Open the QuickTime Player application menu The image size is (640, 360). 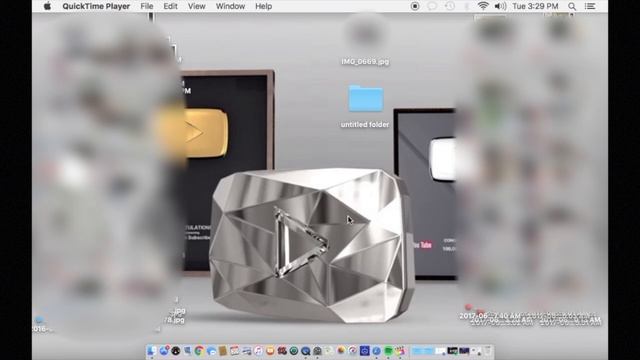96,6
